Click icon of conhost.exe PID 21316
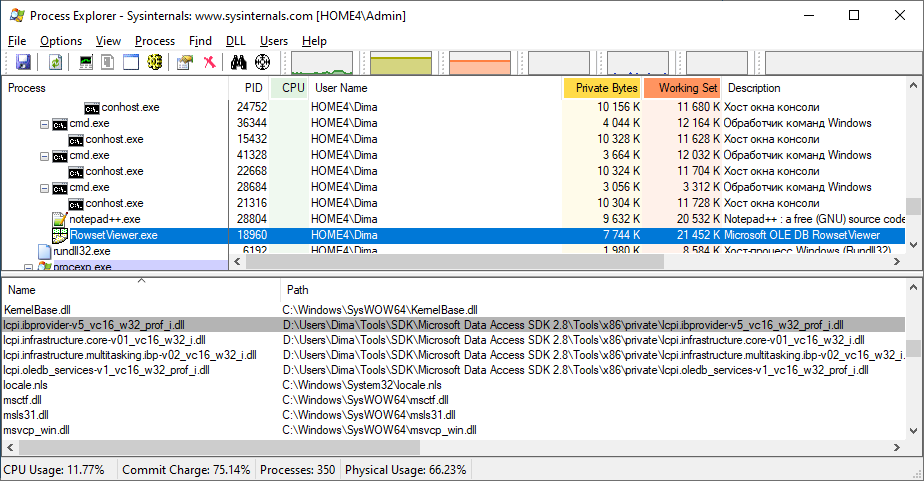Screen dimensions: 924x481 point(75,203)
